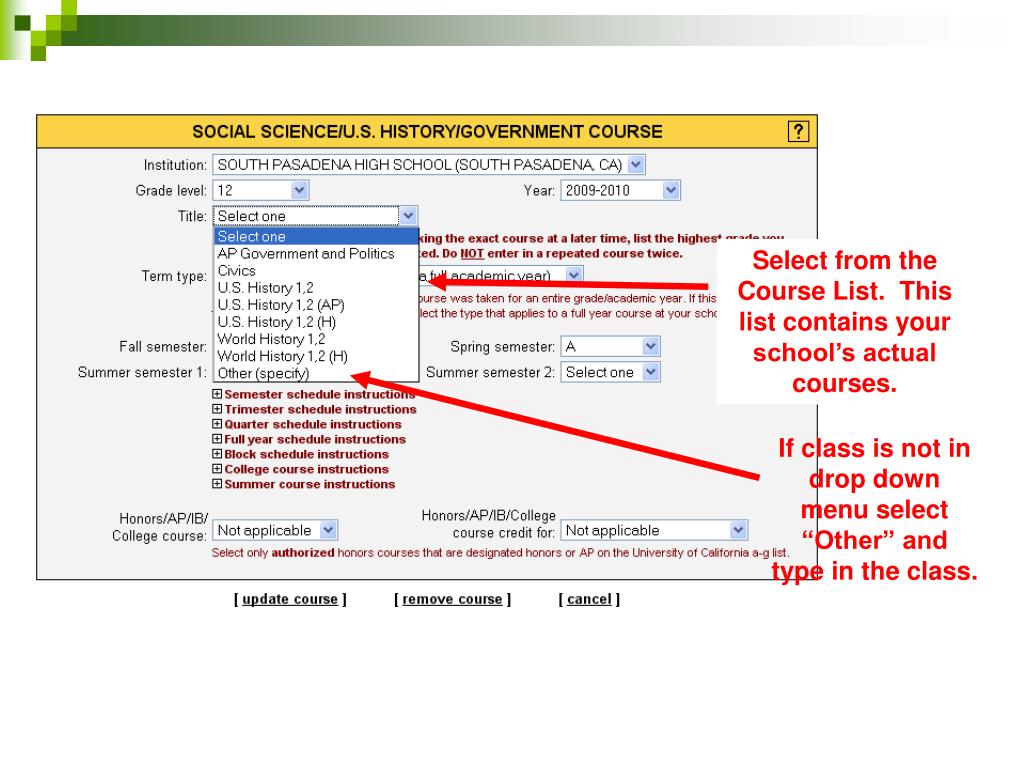Viewport: 1024px width, 768px height.
Task: Click the form heading 'SOCIAL SCIENCE/U.S. HISTORY/GOVERNMENT COURSE'
Action: (427, 132)
